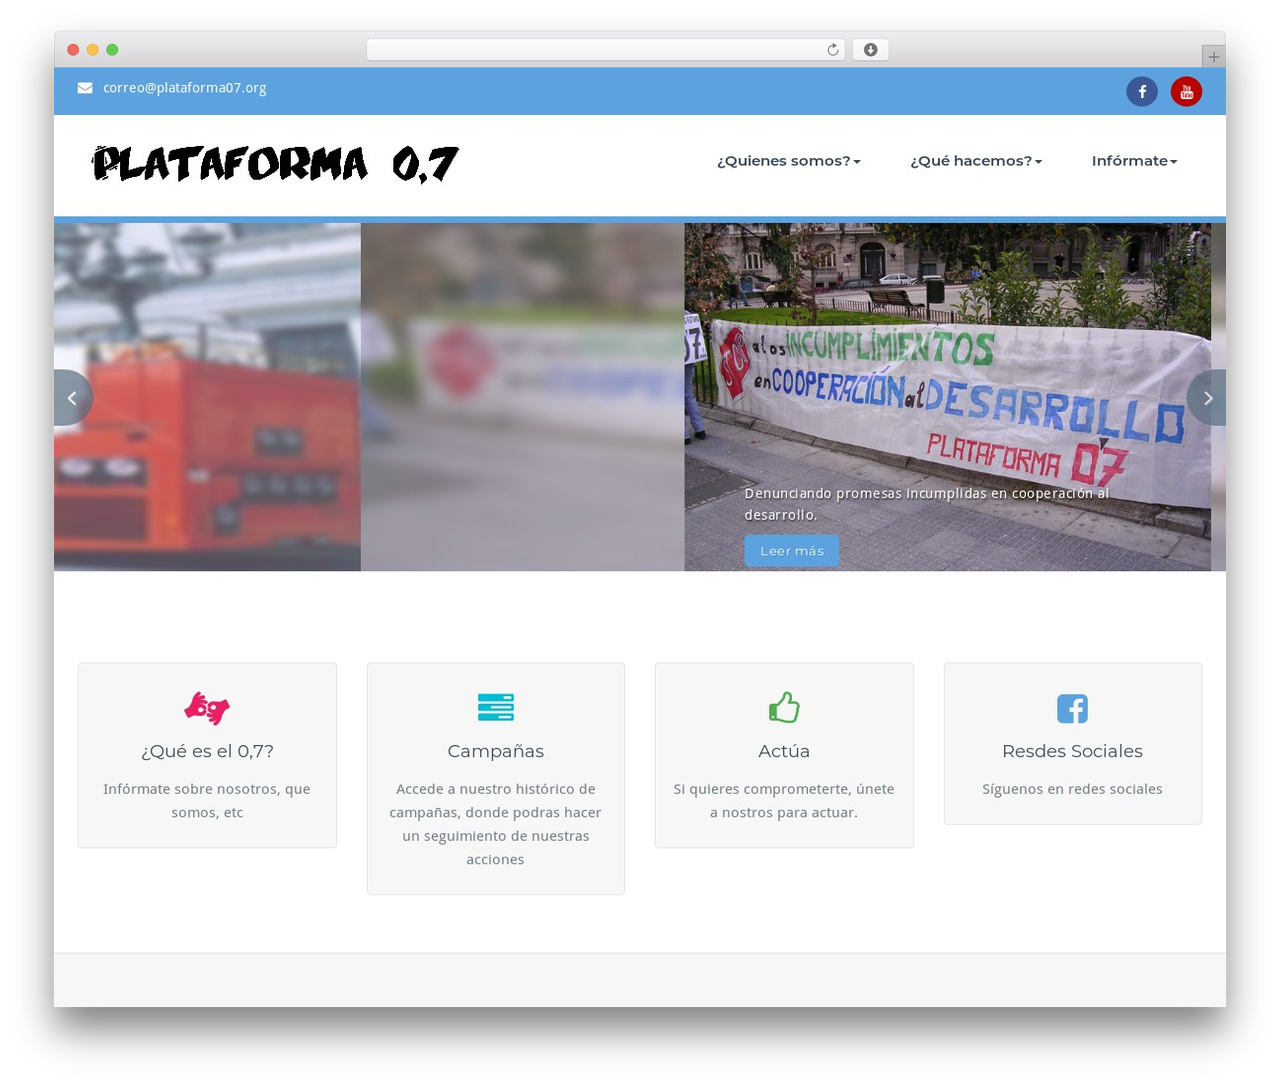Go to previous slide arrow

tap(72, 398)
